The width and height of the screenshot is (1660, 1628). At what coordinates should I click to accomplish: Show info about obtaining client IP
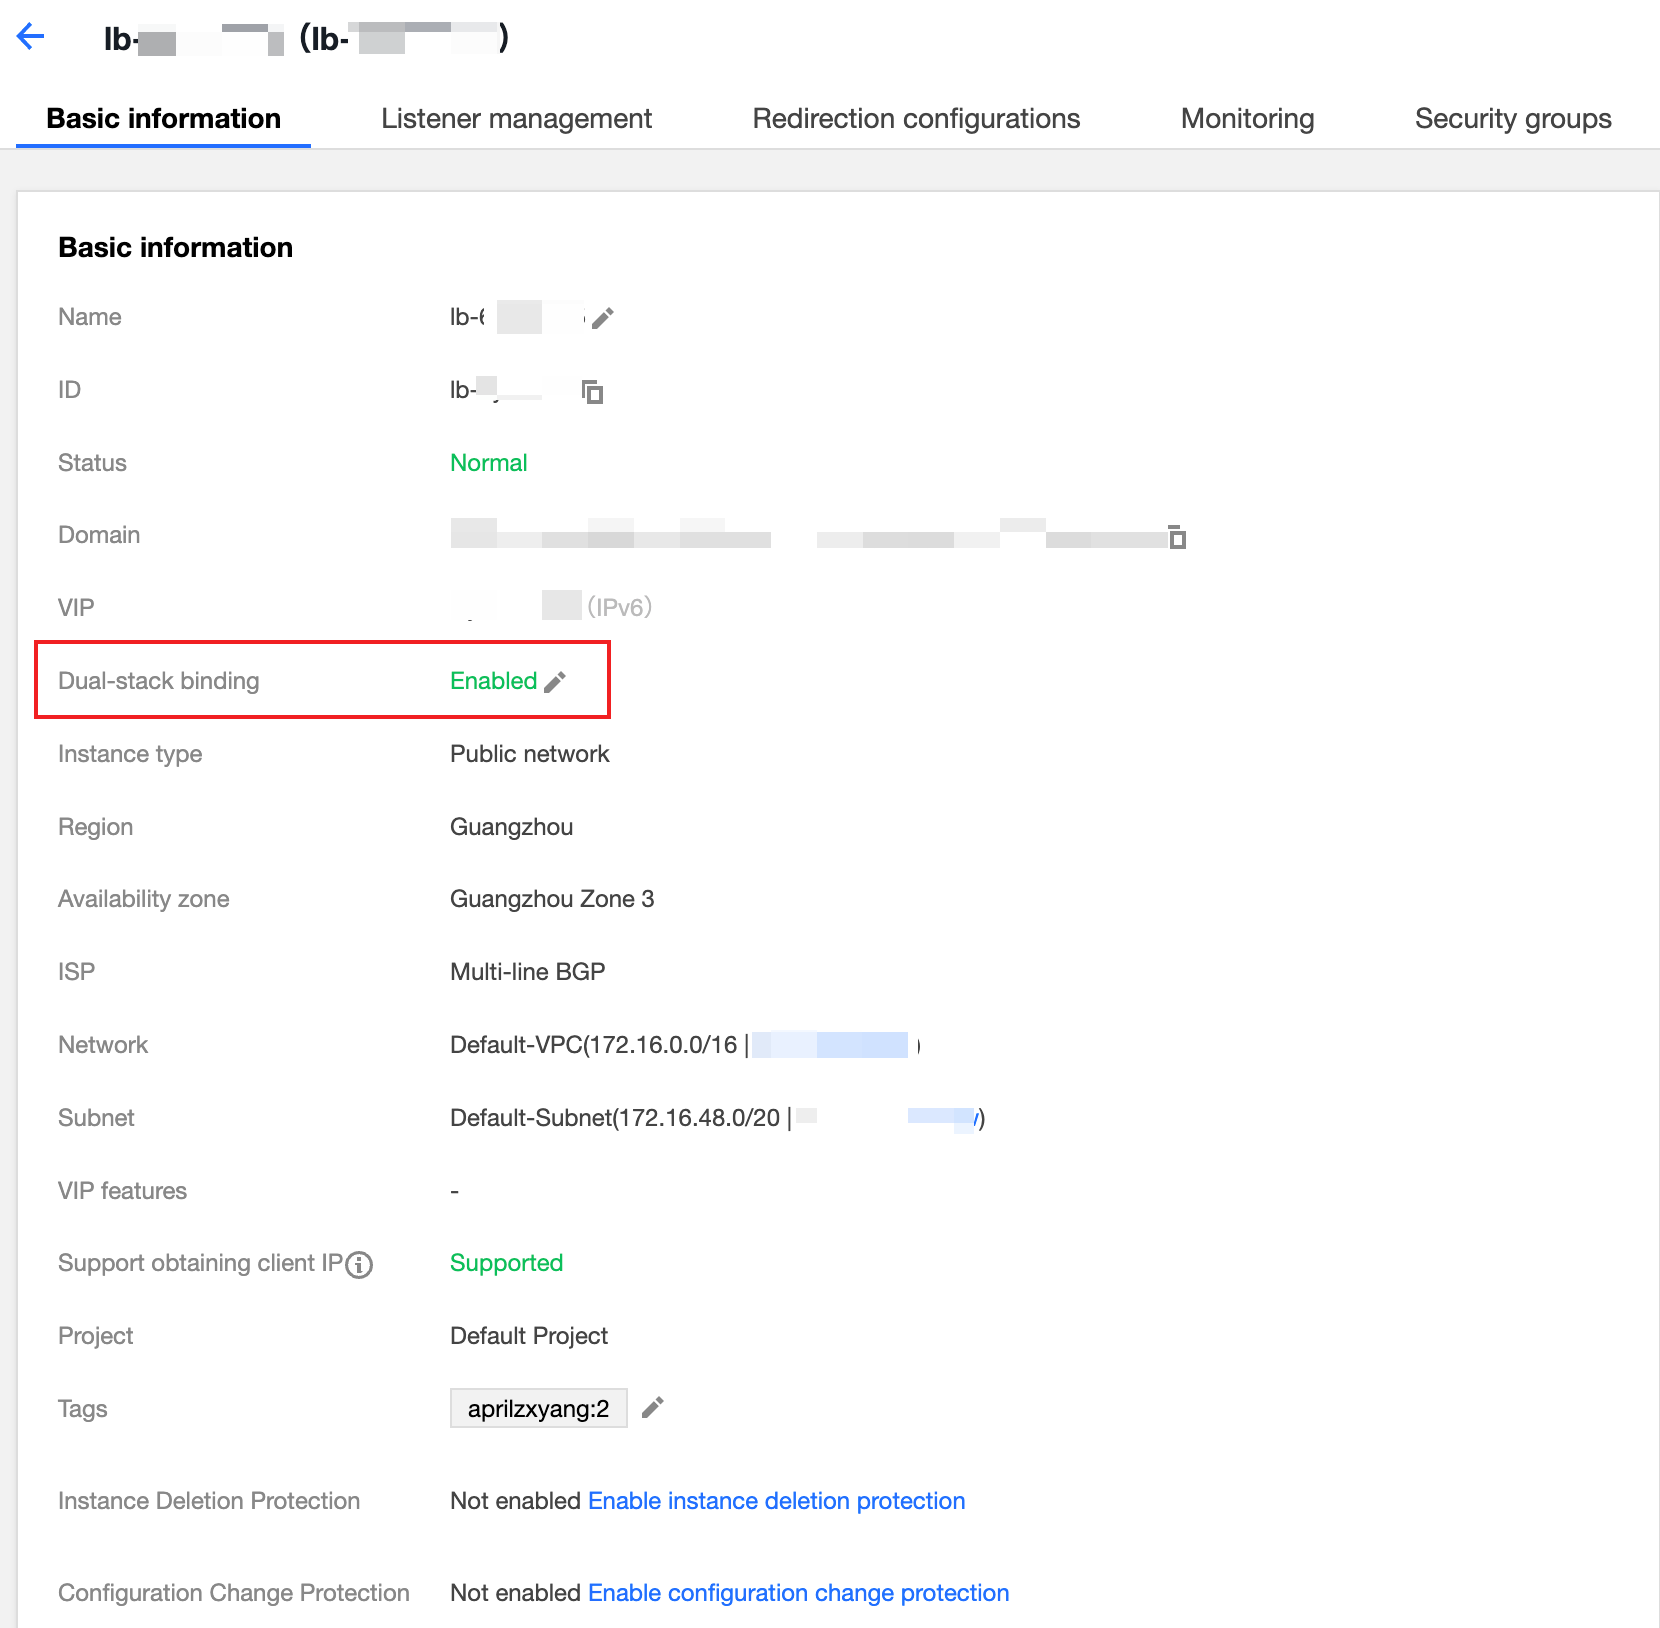click(359, 1265)
